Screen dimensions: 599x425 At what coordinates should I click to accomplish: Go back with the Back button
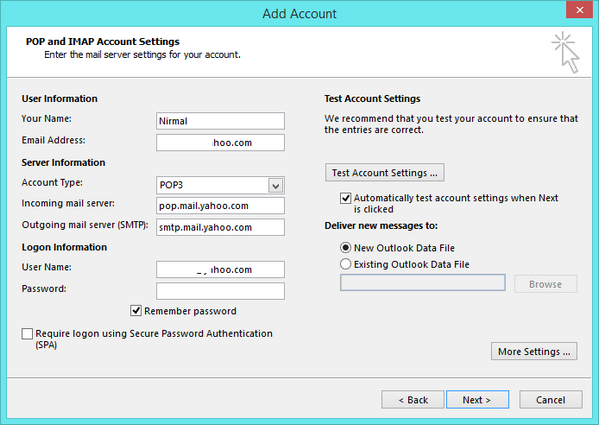[x=413, y=400]
